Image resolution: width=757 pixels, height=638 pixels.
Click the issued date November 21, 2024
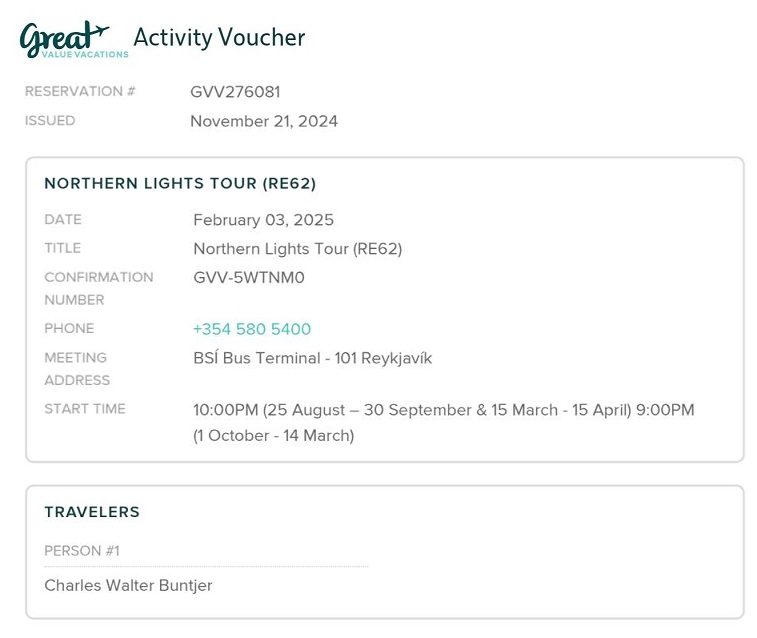click(264, 121)
